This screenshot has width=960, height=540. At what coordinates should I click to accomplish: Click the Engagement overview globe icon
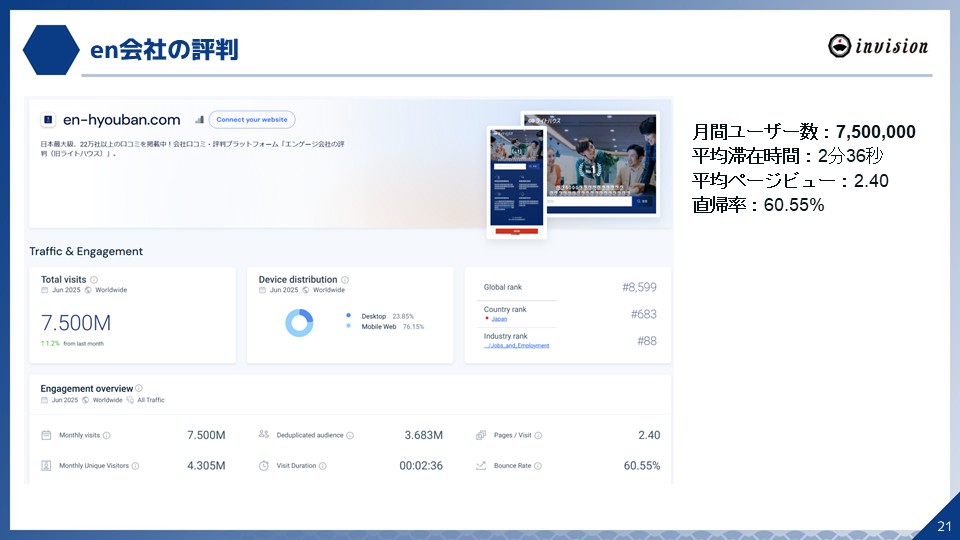tap(85, 400)
